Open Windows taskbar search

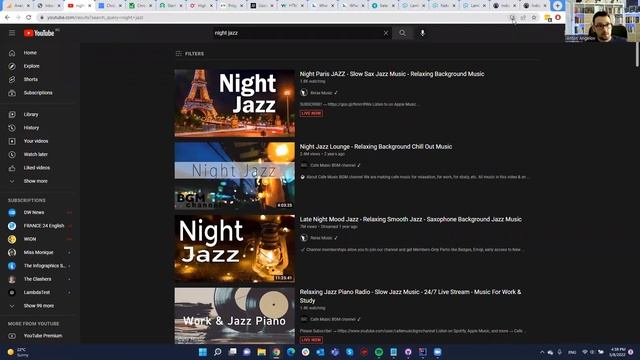pos(218,352)
